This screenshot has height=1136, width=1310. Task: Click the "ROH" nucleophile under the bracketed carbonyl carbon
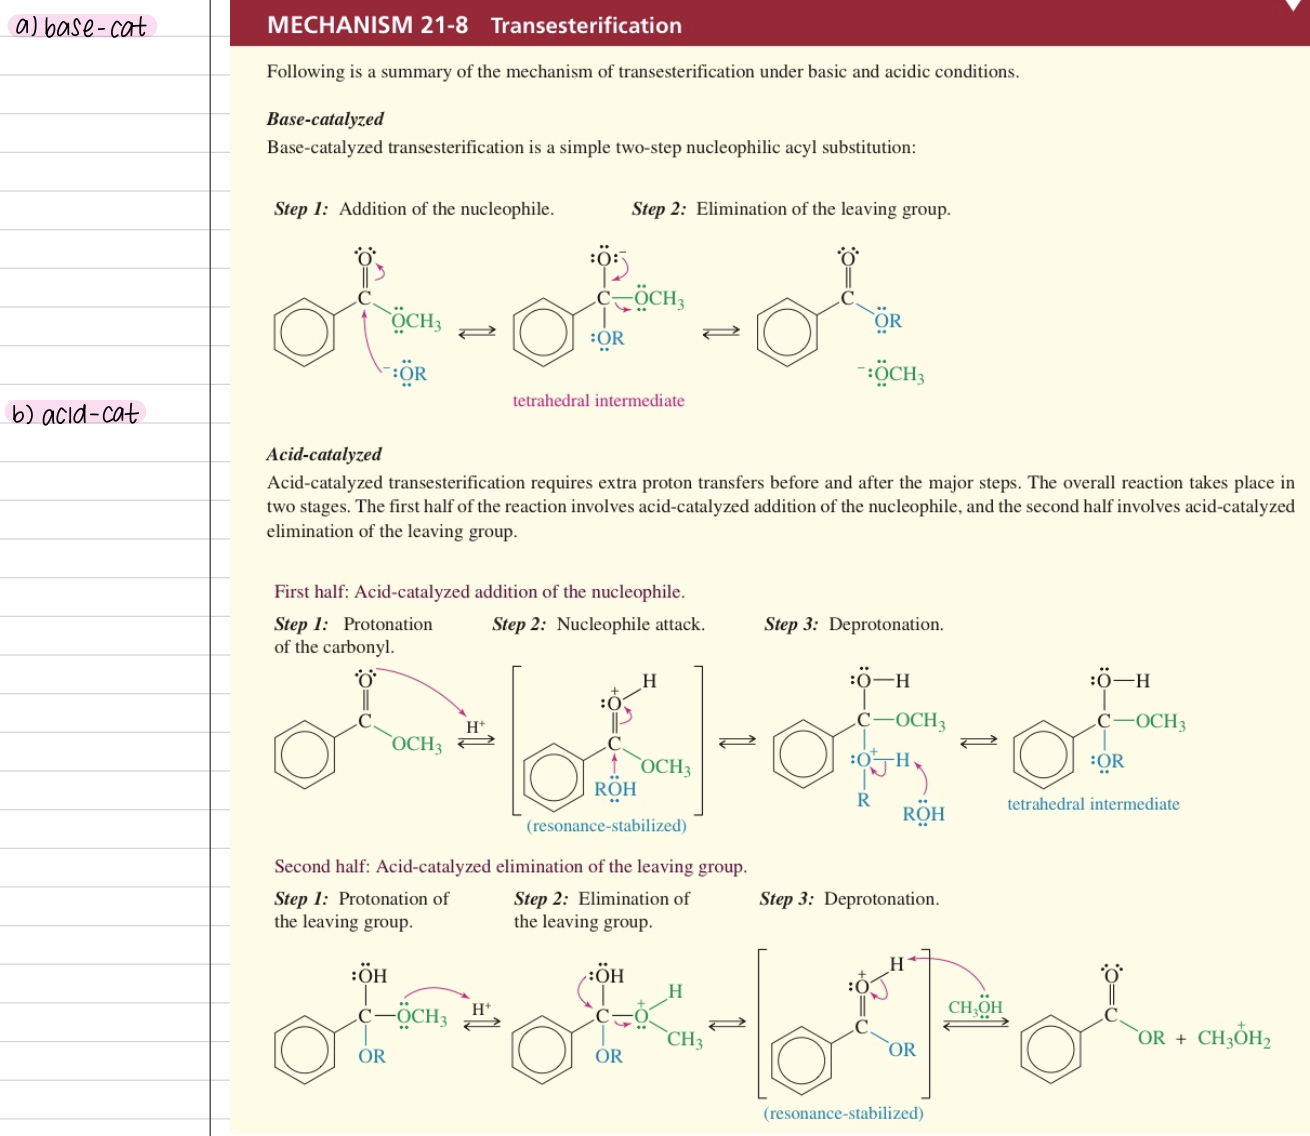(x=615, y=789)
